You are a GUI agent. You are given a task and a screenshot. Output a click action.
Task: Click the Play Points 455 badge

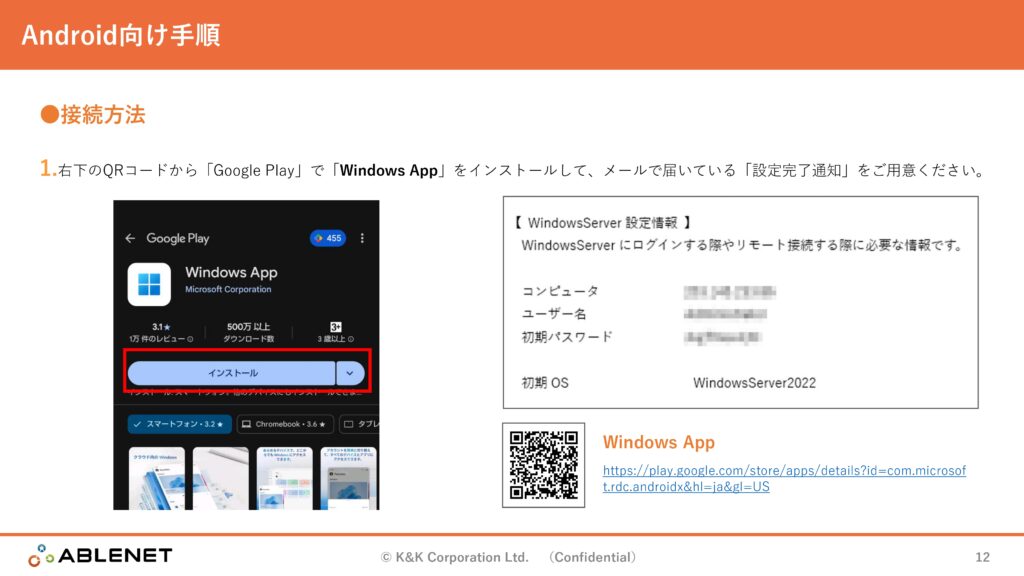327,238
